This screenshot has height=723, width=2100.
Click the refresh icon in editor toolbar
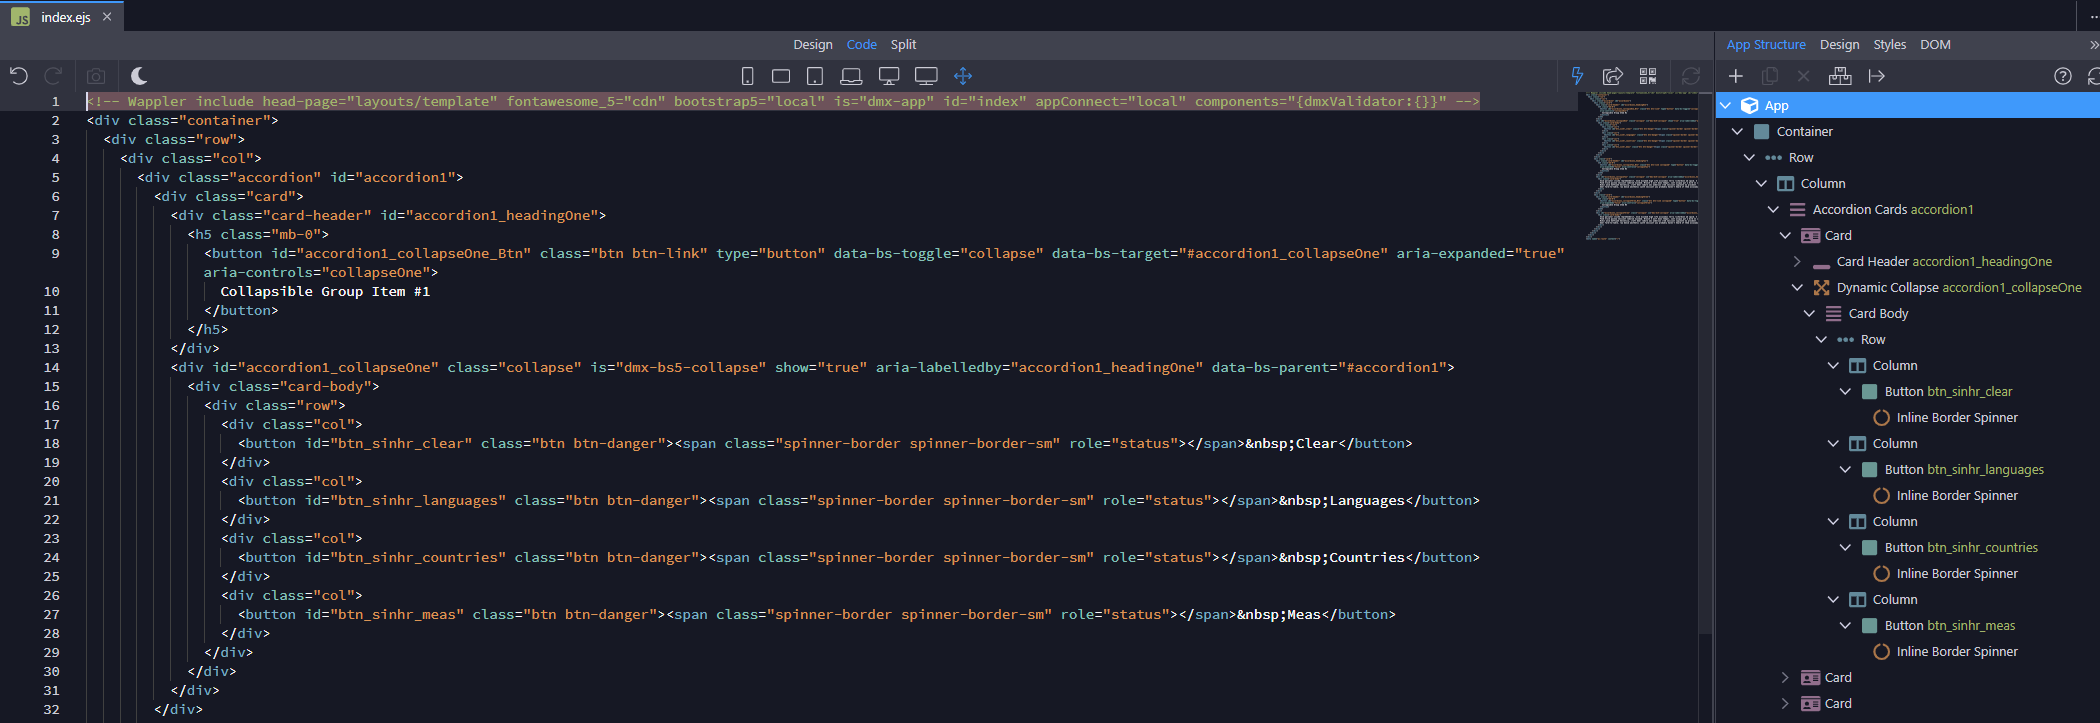(1691, 76)
